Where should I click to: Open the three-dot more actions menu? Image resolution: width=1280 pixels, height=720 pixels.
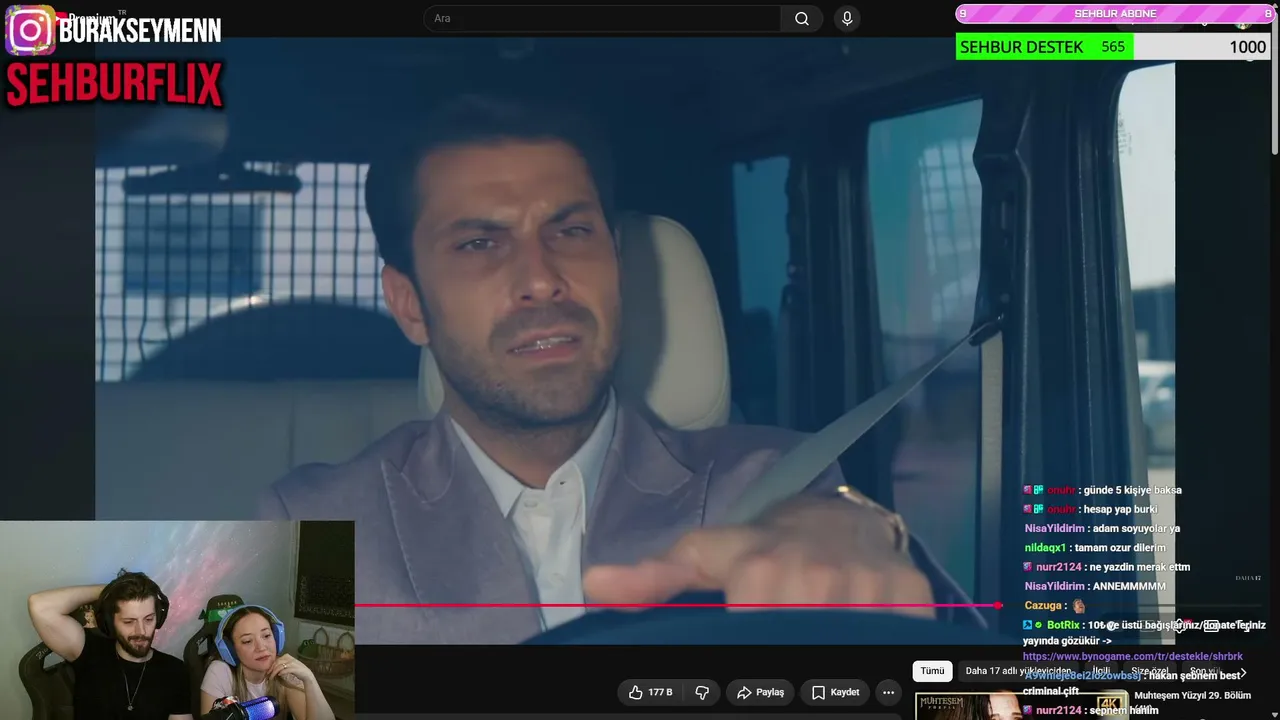point(888,692)
